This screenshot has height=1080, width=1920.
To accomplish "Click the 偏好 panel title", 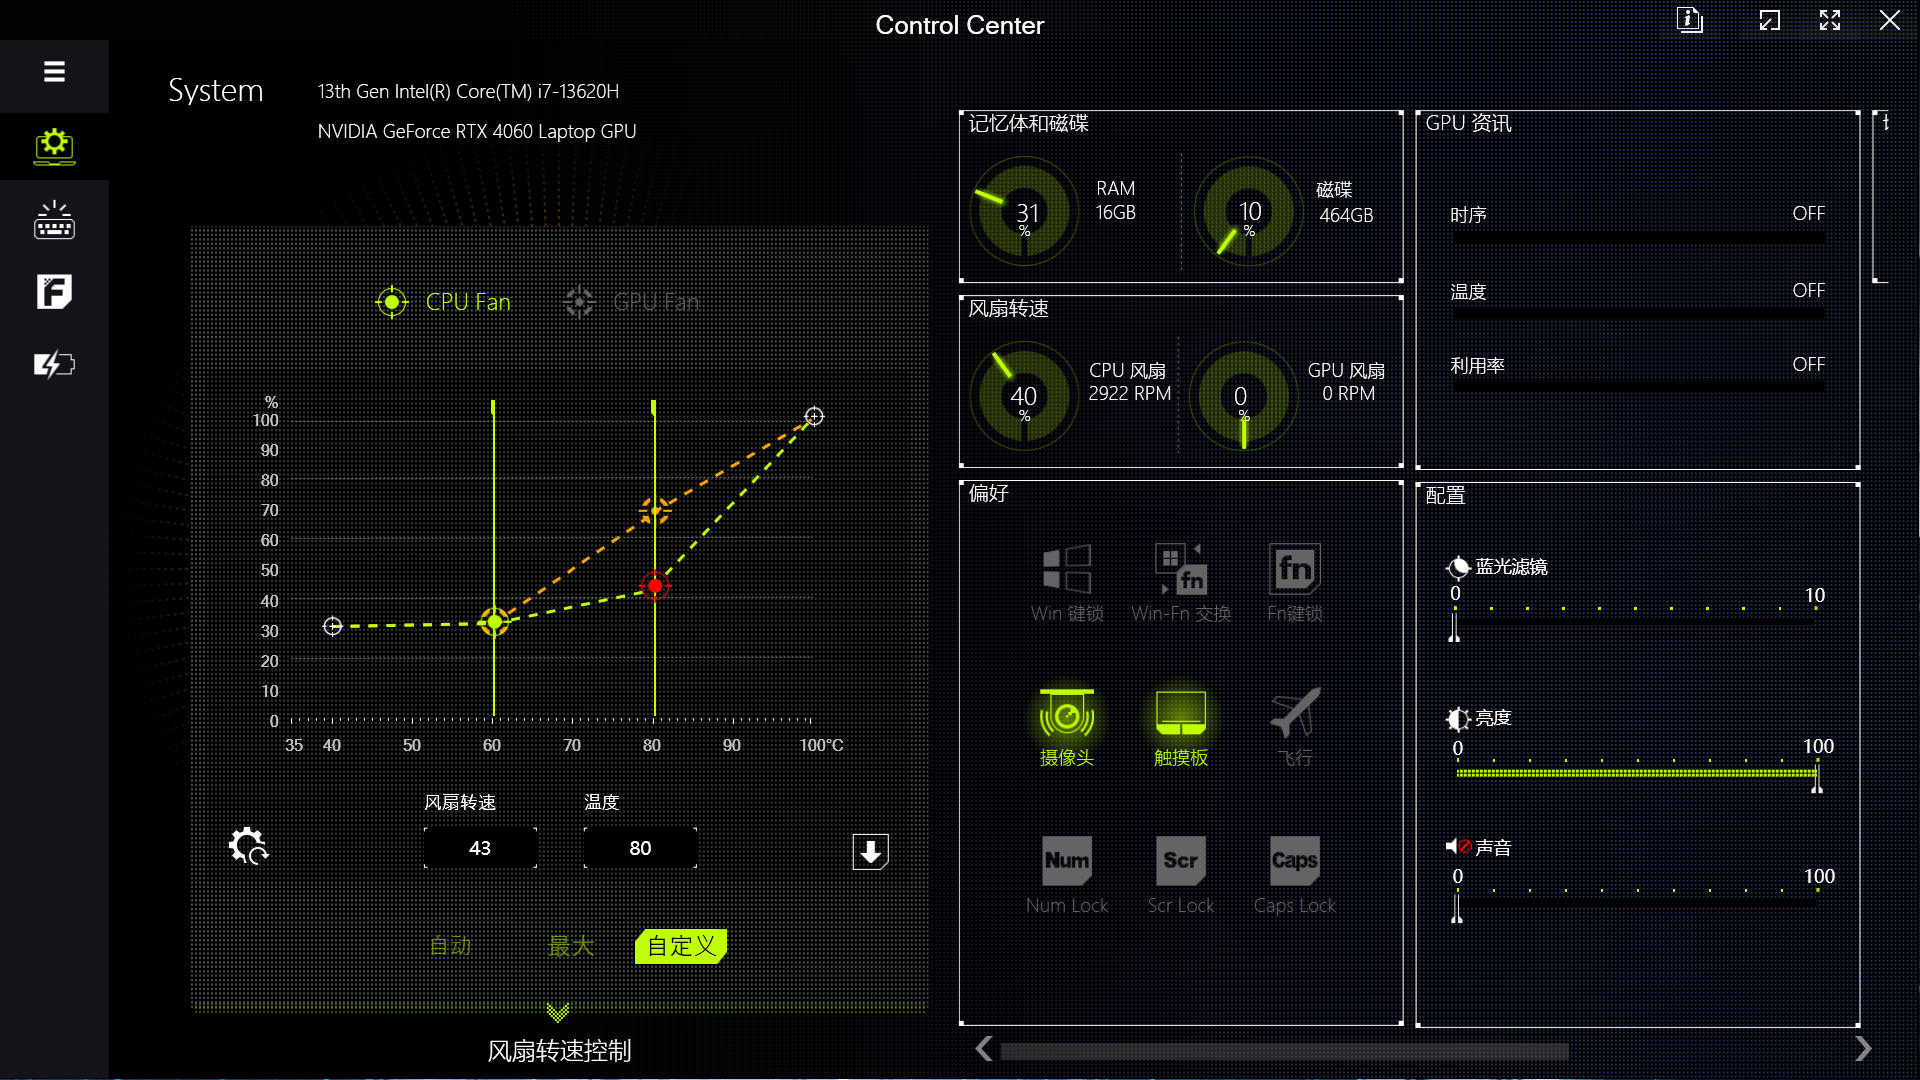I will [x=988, y=493].
